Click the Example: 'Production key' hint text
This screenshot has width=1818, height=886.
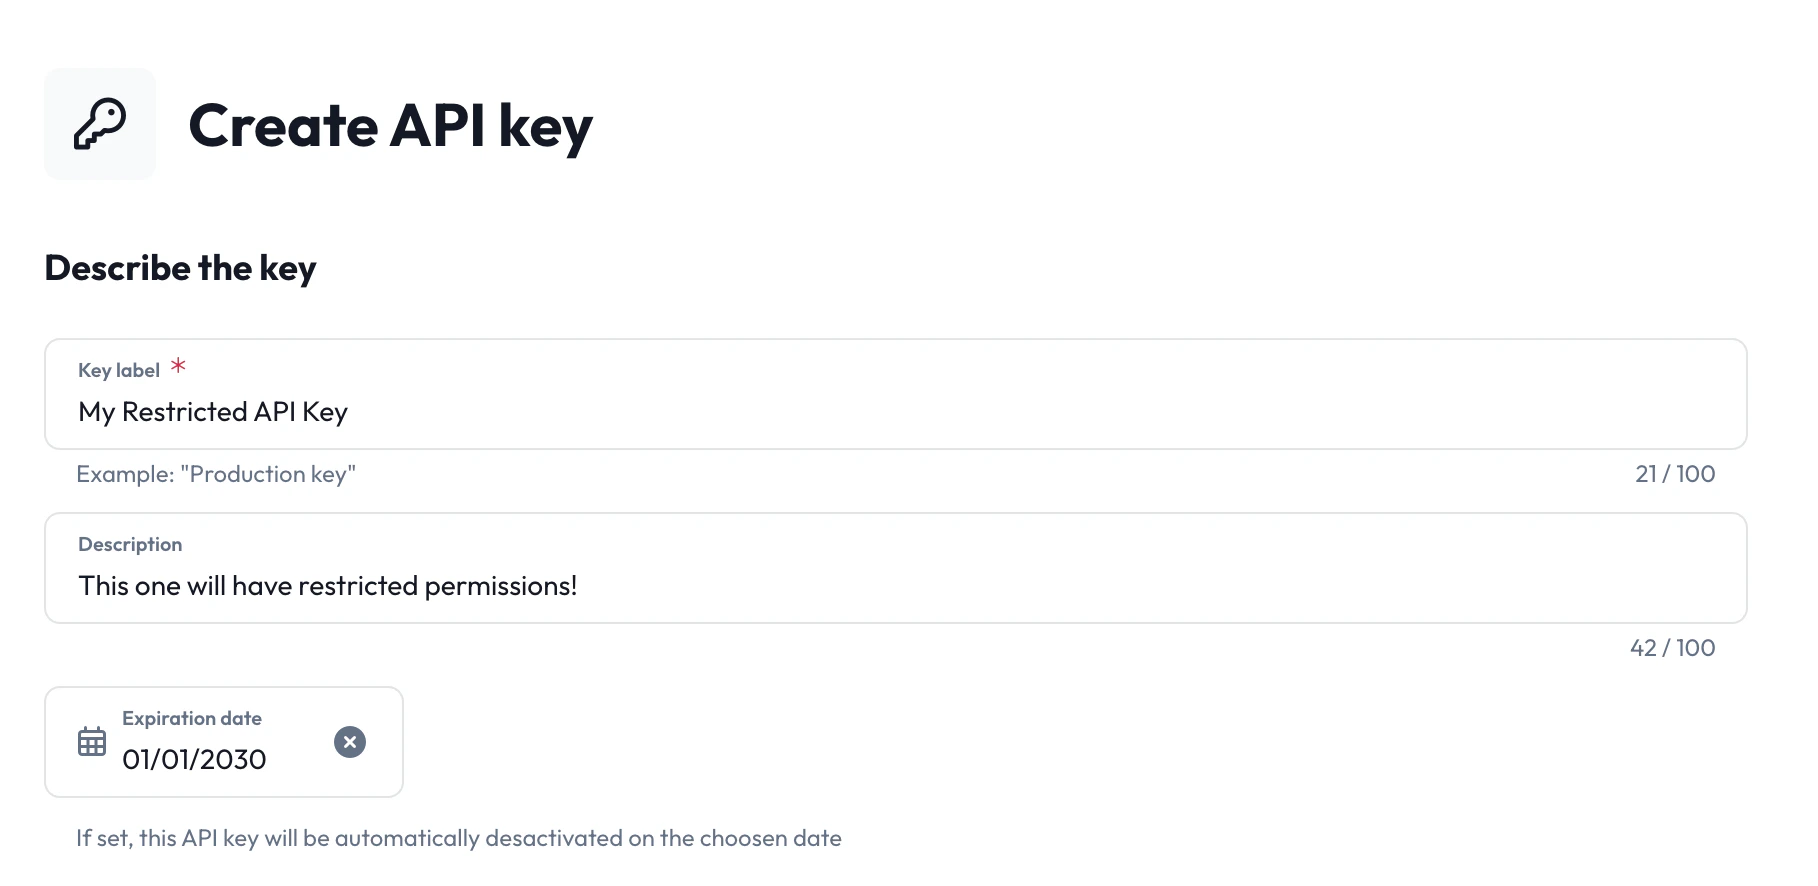[215, 474]
